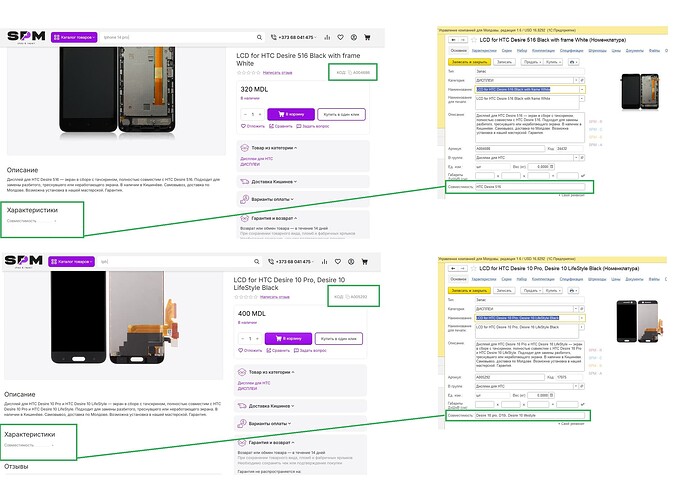The image size is (690, 495).
Task: Open Написать отзыв link on Desire 516 page
Action: click(277, 73)
